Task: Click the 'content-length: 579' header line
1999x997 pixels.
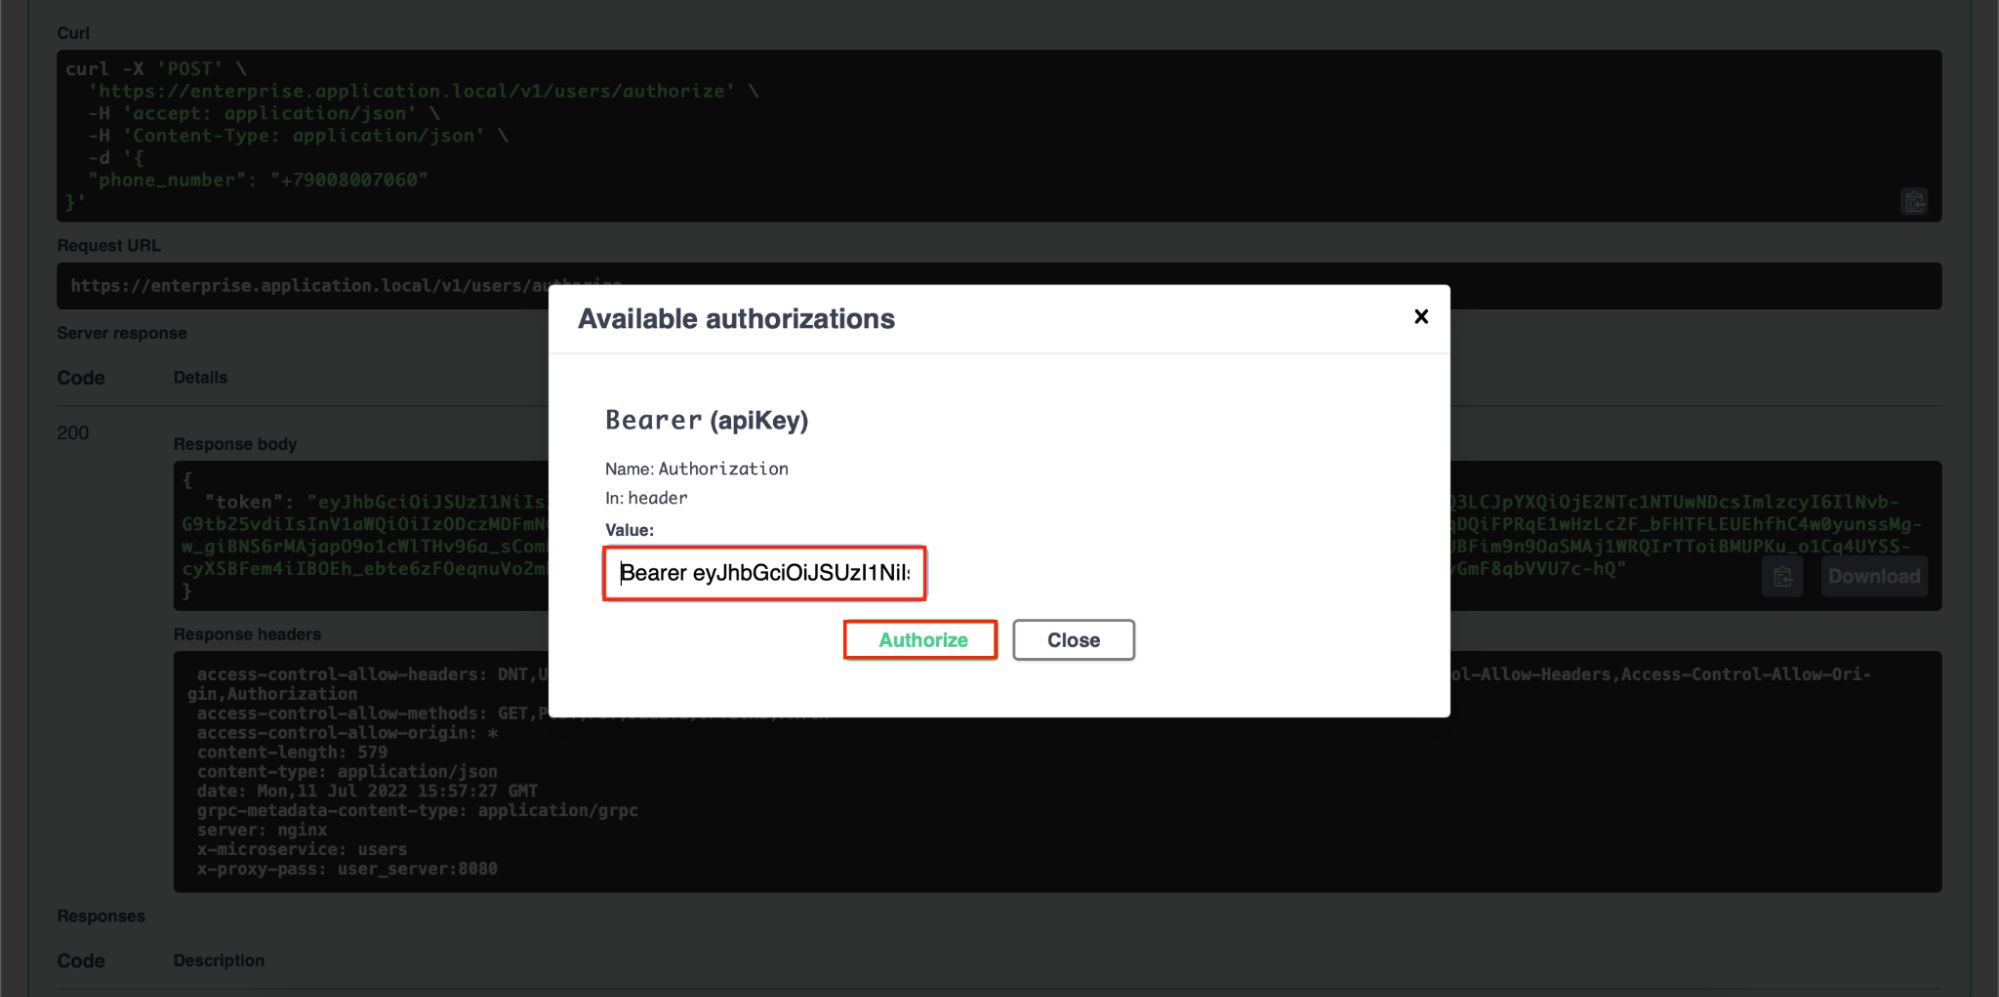Action: tap(292, 752)
